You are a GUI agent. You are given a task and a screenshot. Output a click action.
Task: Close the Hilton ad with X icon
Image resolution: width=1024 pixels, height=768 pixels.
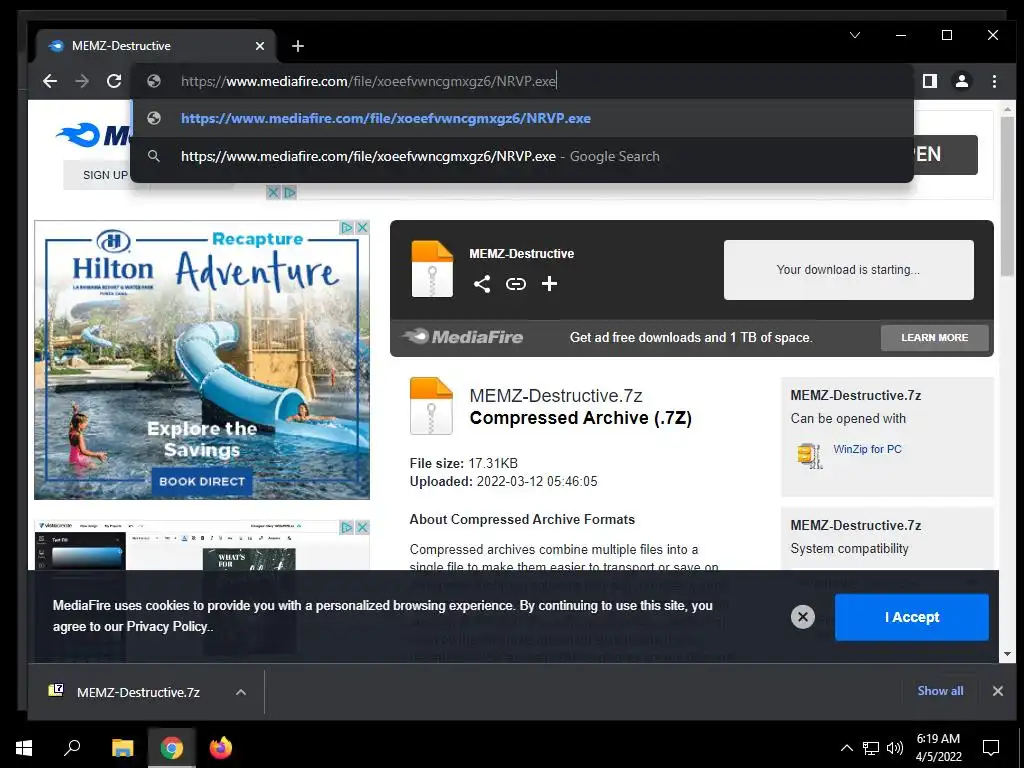362,227
